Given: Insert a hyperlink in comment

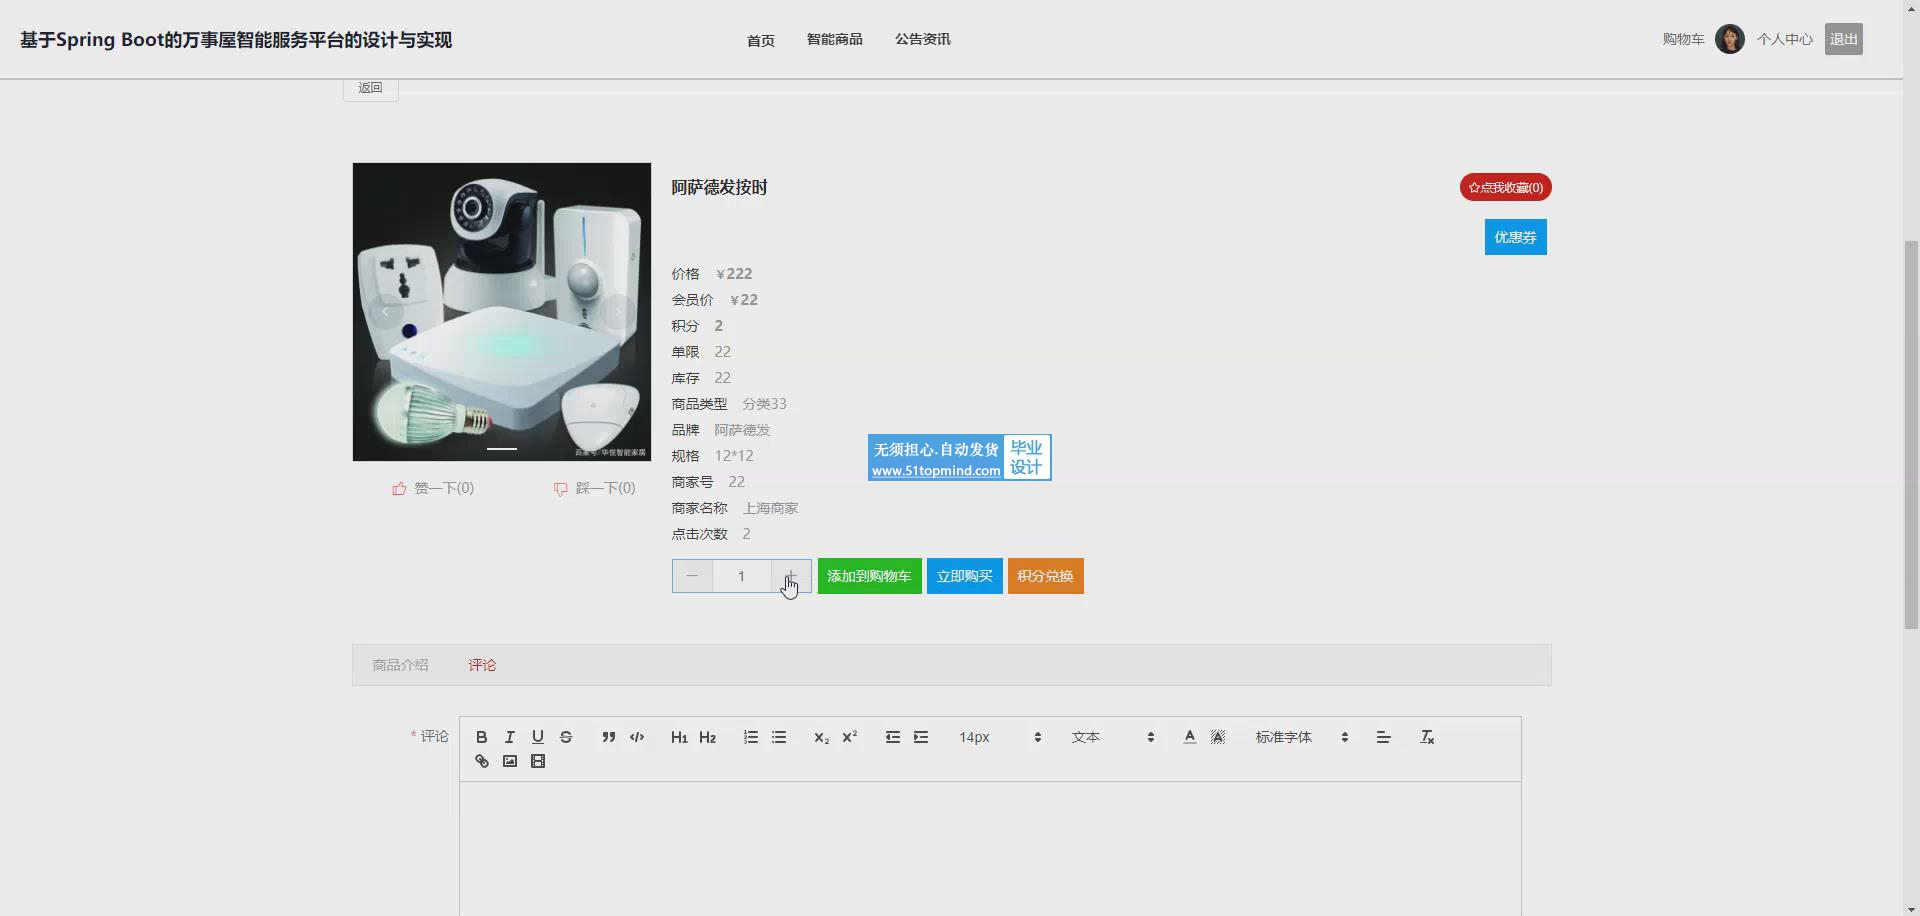Looking at the screenshot, I should click(x=482, y=761).
